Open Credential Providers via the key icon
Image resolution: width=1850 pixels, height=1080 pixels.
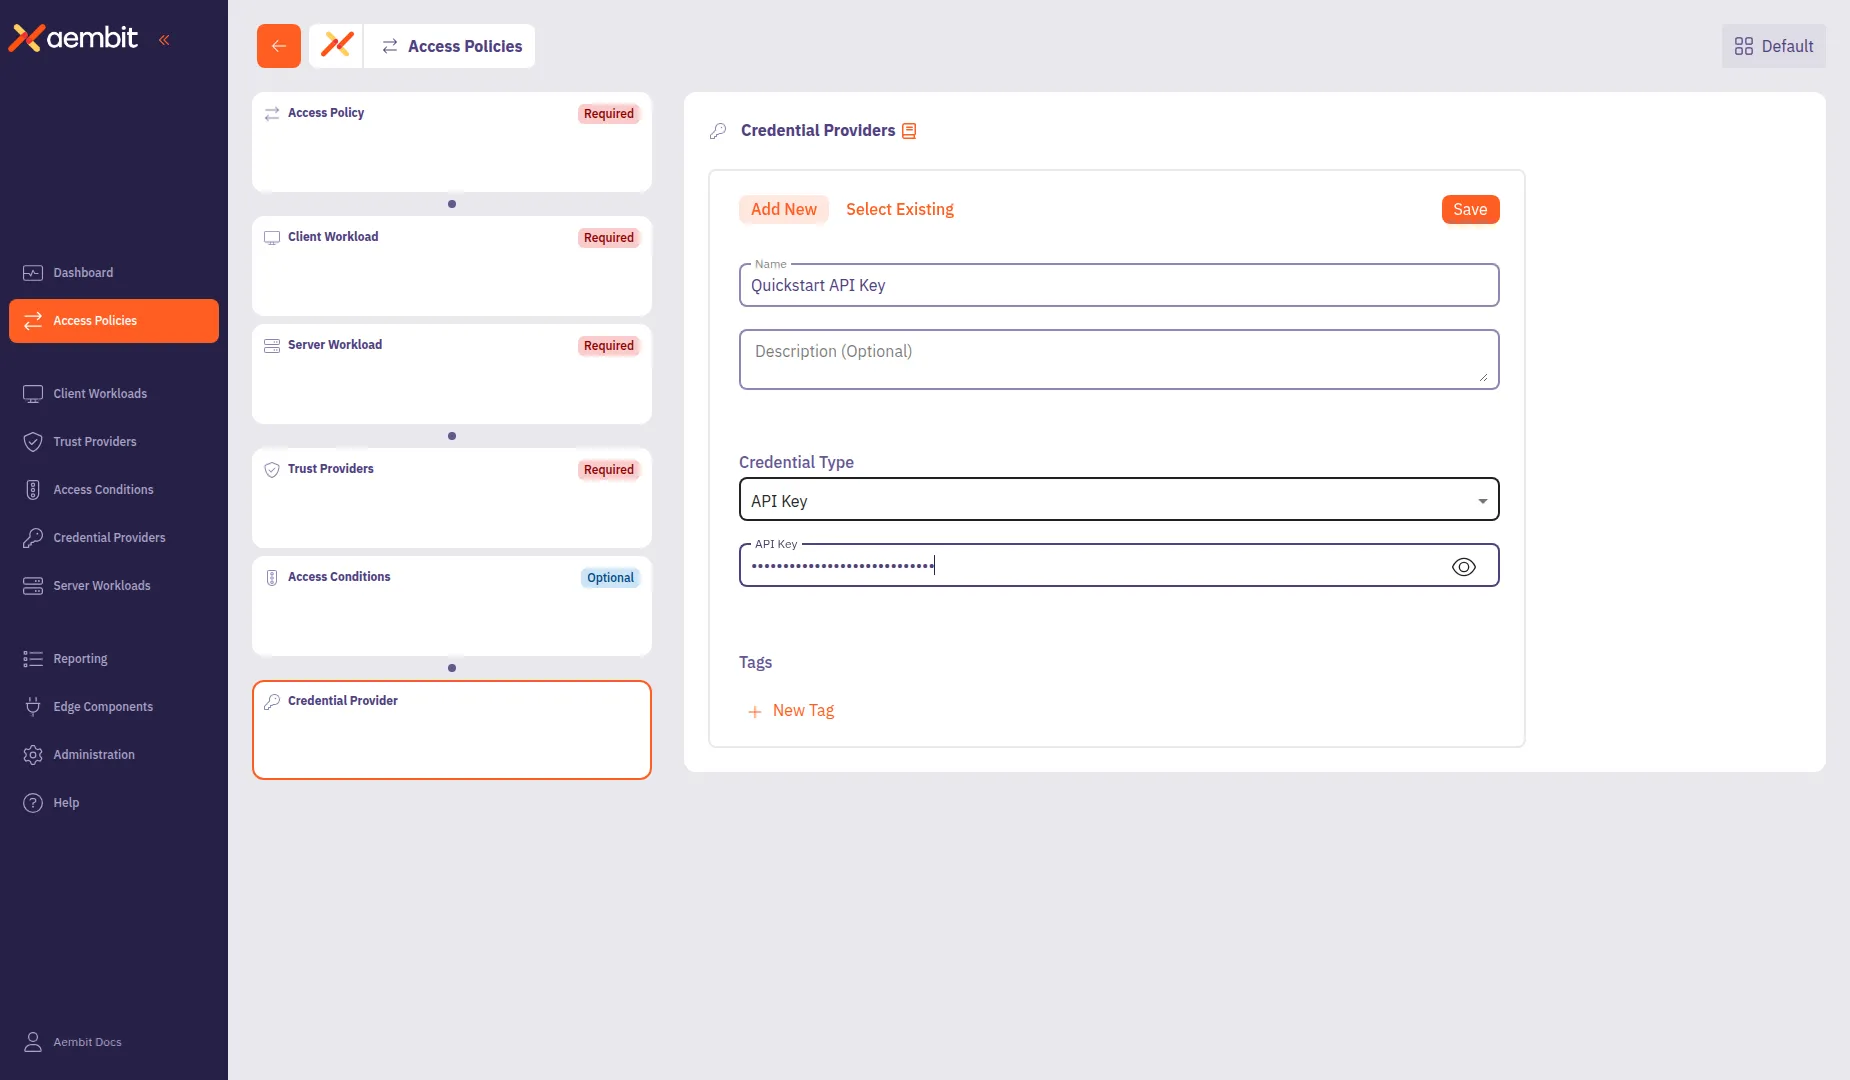click(x=32, y=537)
